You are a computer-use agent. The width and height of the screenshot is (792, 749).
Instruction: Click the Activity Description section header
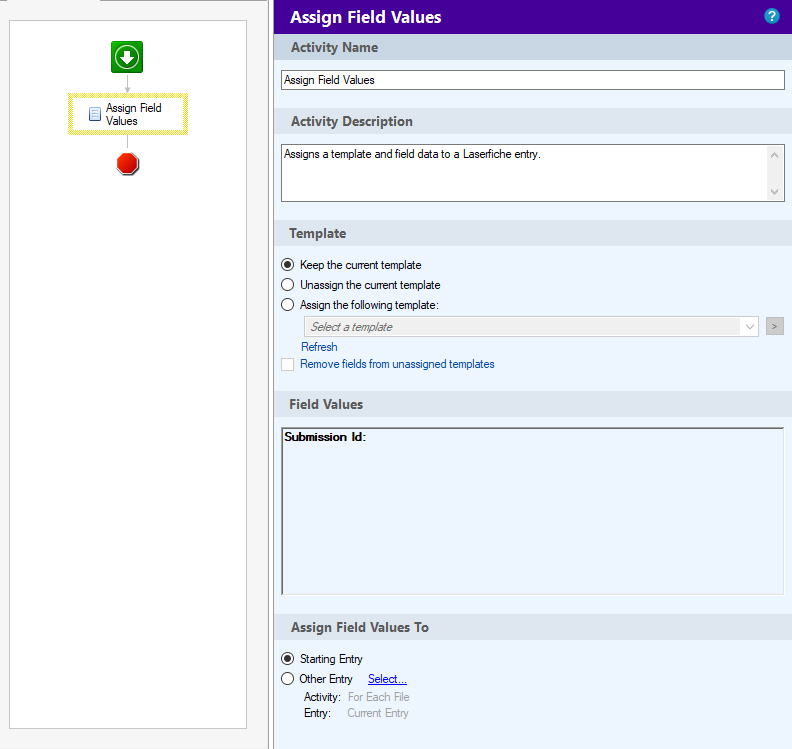(x=352, y=121)
